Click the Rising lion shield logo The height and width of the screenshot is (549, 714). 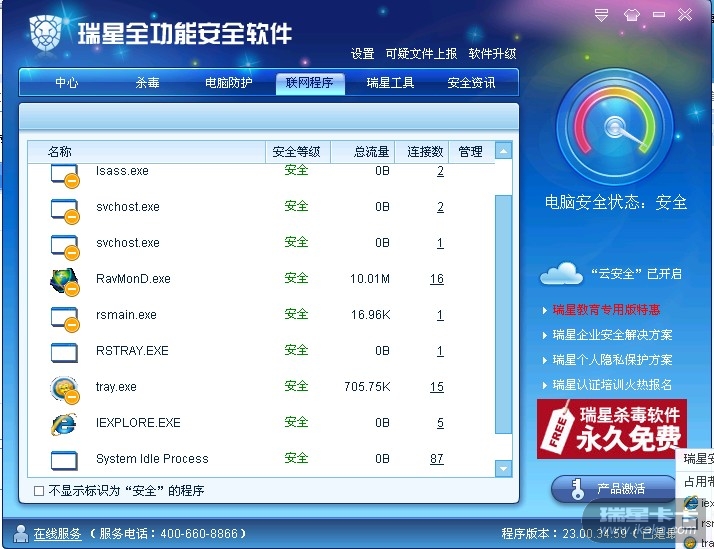coord(46,33)
